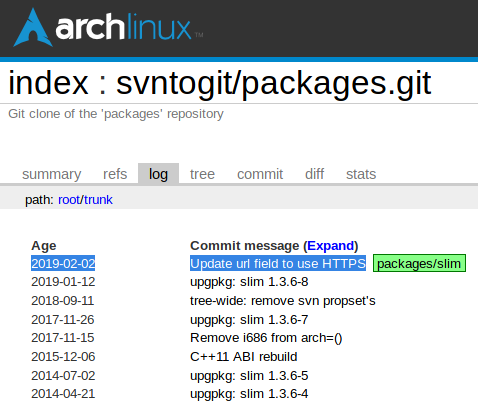Open 'Update url field to use HTTPS' commit

(x=278, y=263)
